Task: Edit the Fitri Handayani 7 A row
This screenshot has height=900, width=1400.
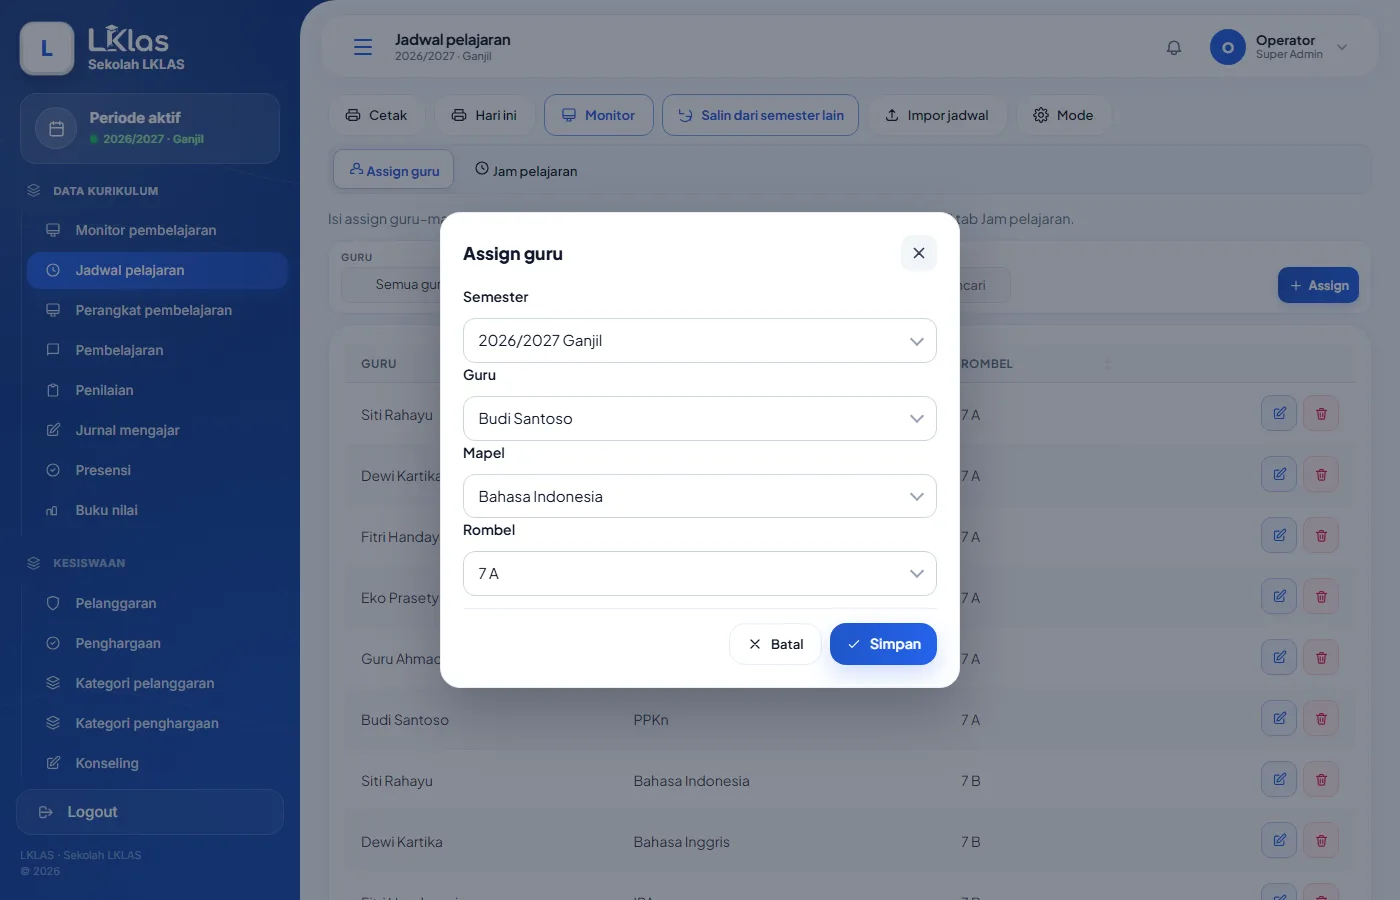Action: tap(1279, 535)
